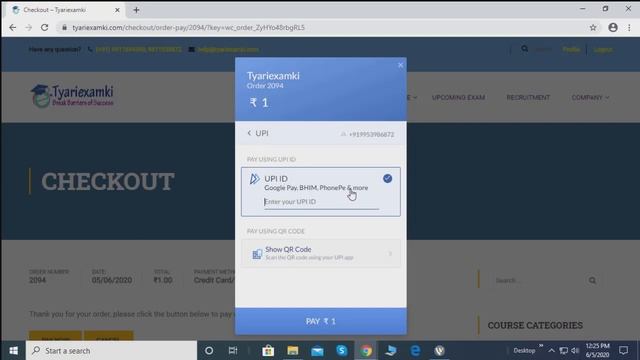640x360 pixels.
Task: Click the sidebar search magnifier button
Action: coord(592,280)
